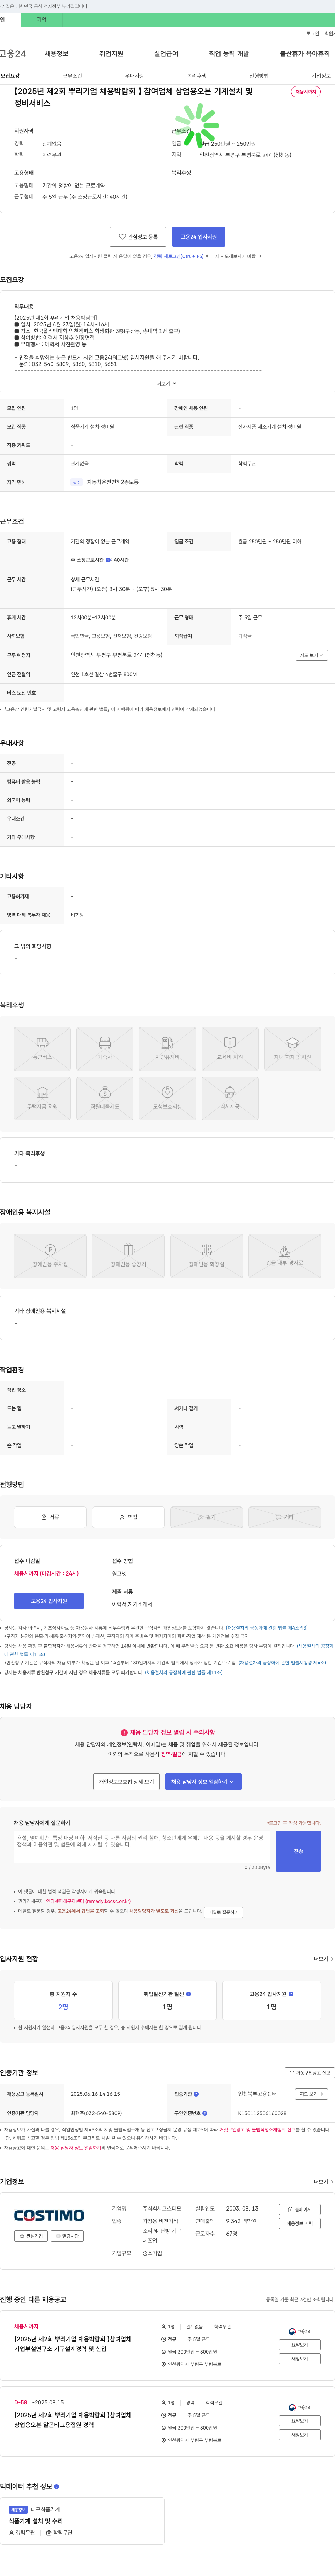Open 직업 능력 개발 menu
The height and width of the screenshot is (2576, 335).
(229, 54)
